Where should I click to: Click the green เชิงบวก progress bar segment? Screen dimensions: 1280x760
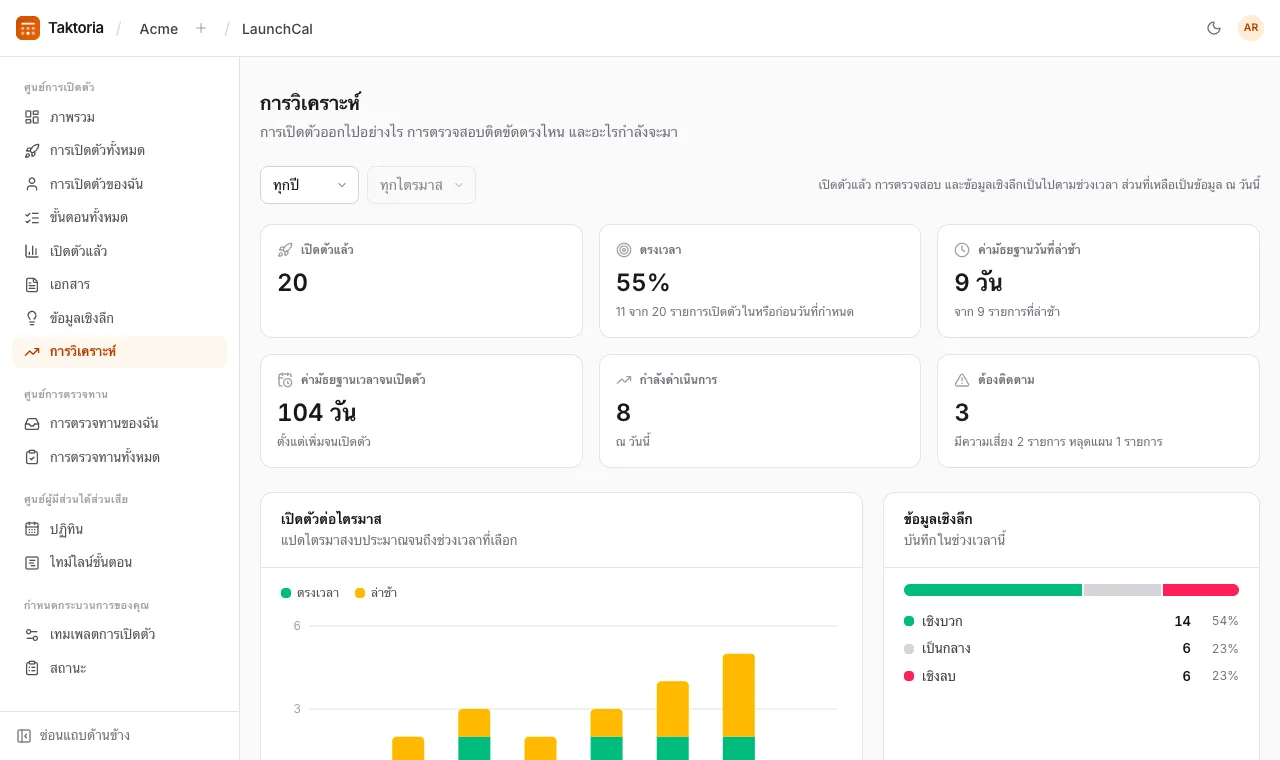click(x=993, y=590)
